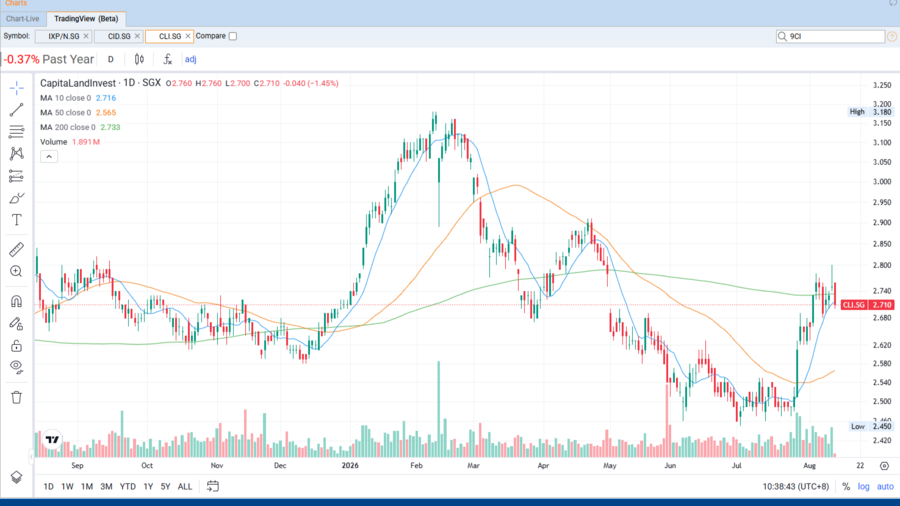Open chart settings gear on time axis
The image size is (900, 506).
[885, 466]
